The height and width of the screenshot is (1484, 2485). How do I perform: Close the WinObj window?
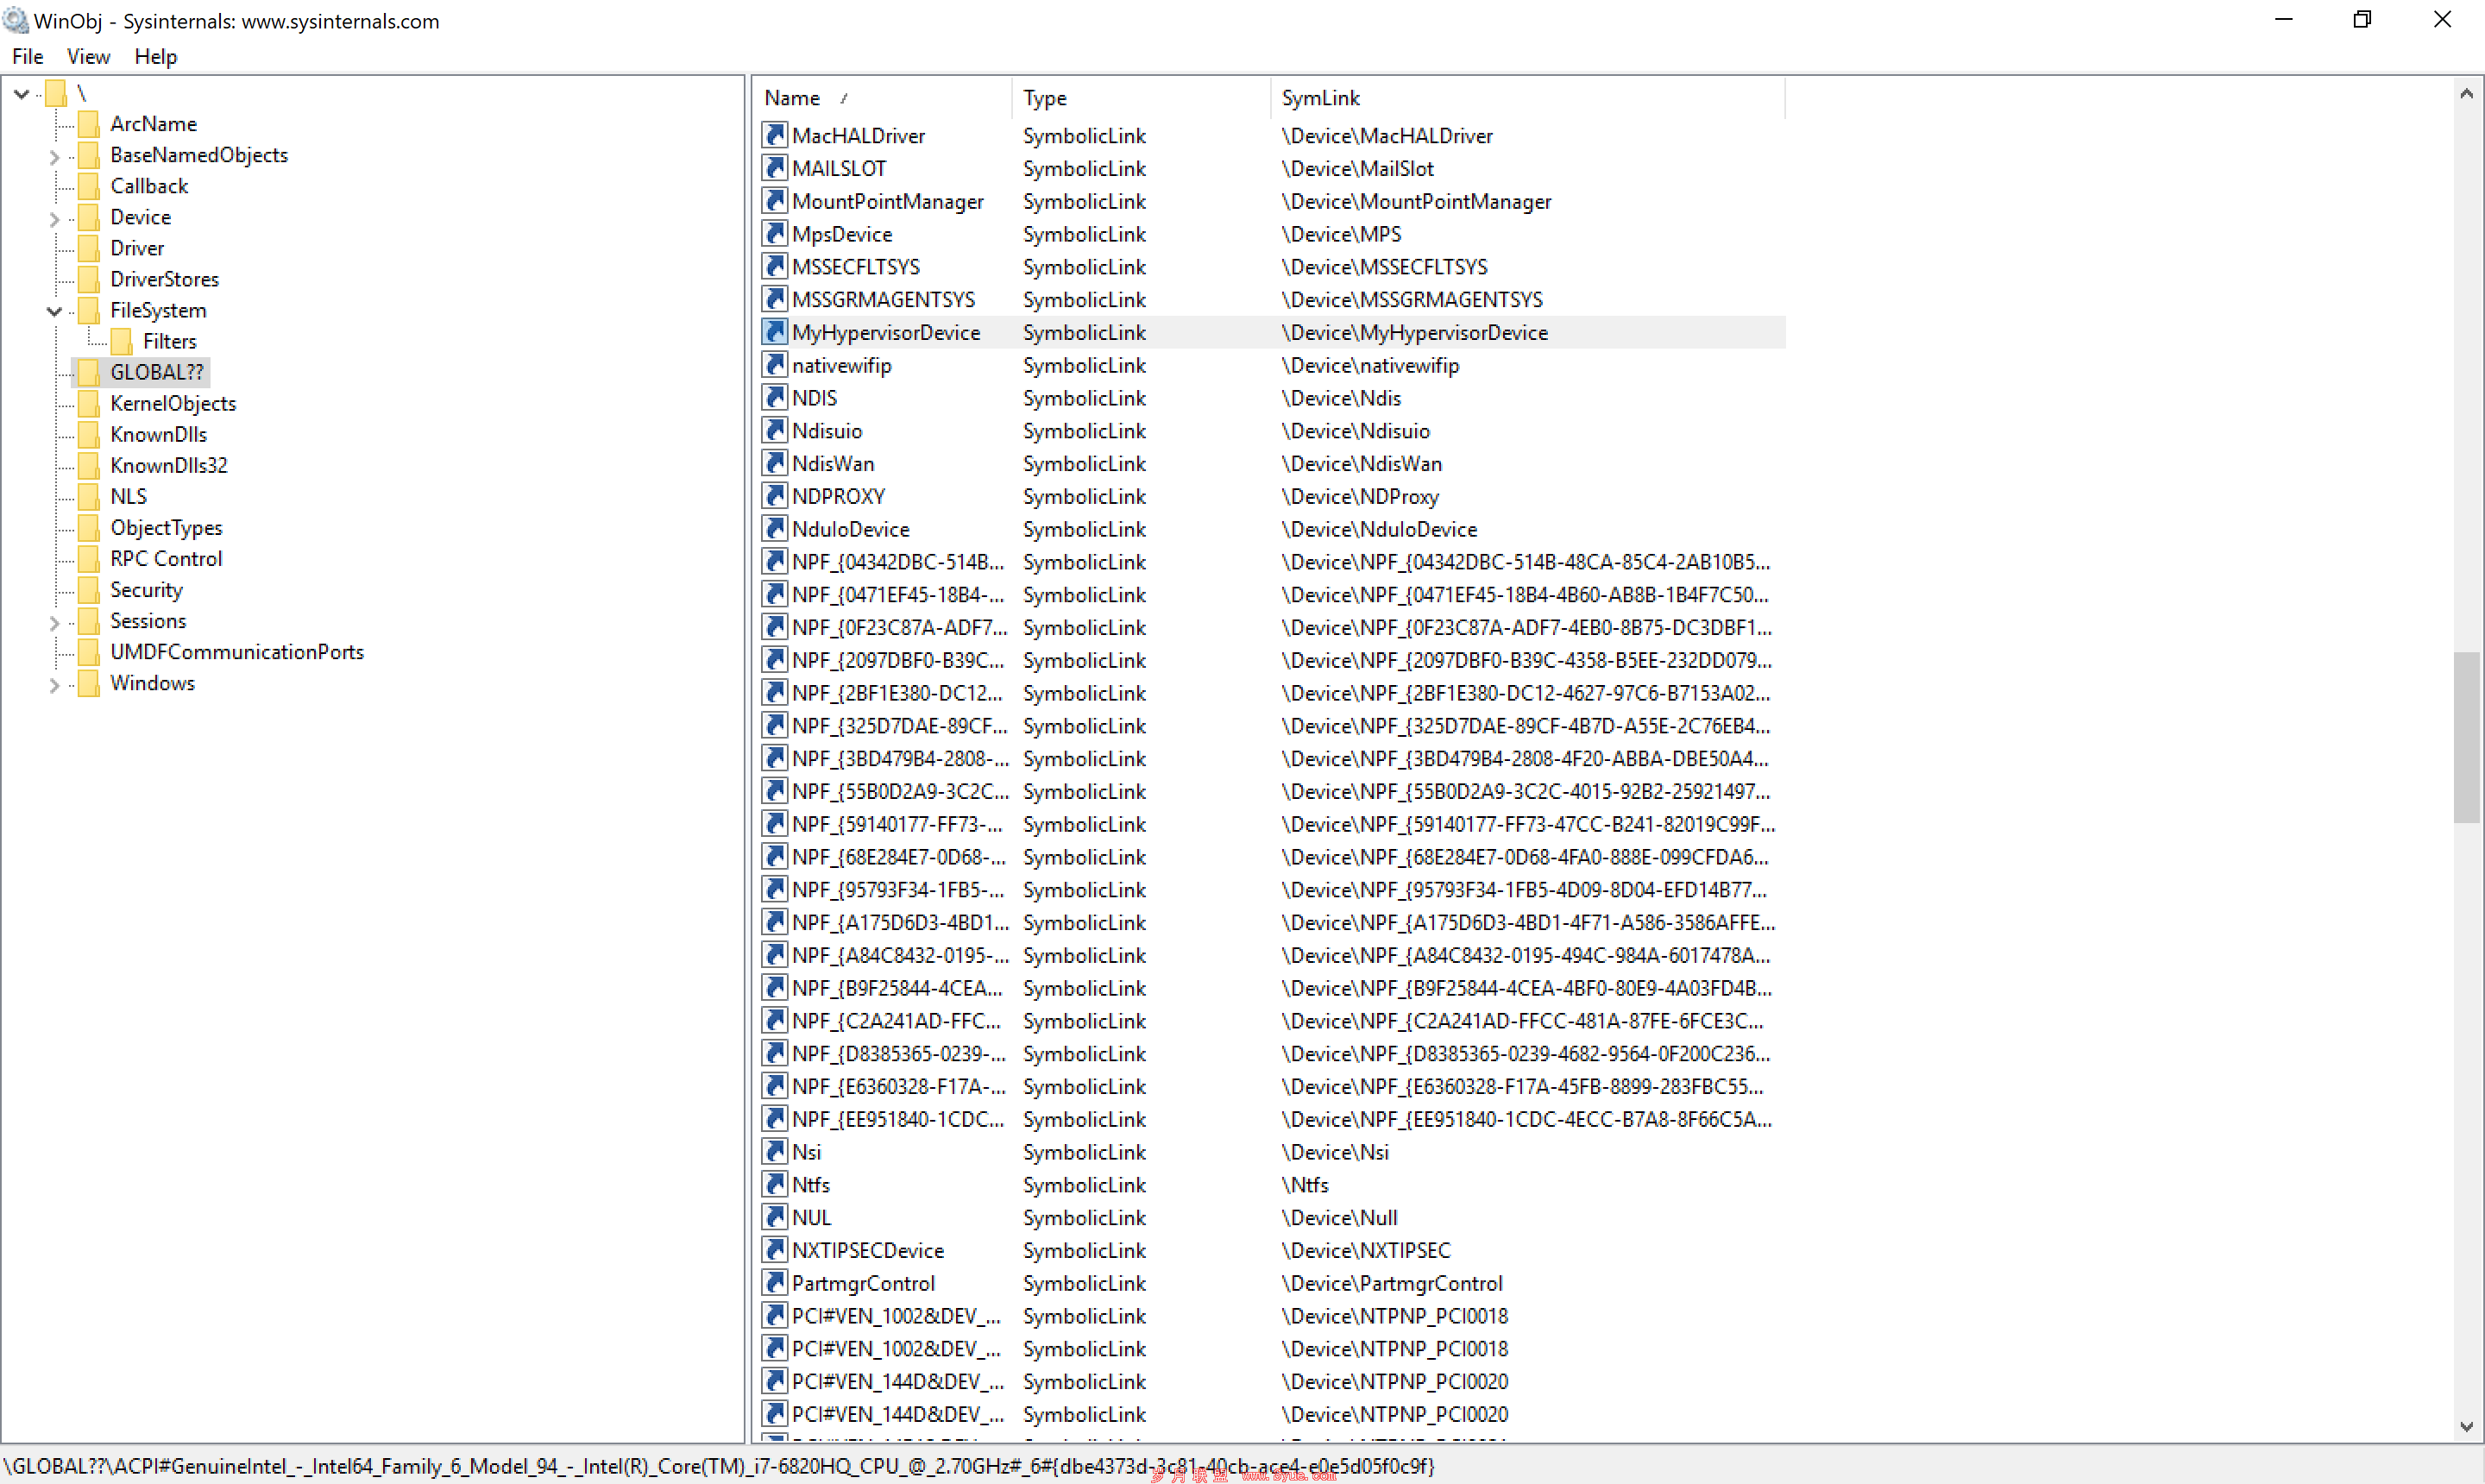pyautogui.click(x=2442, y=20)
